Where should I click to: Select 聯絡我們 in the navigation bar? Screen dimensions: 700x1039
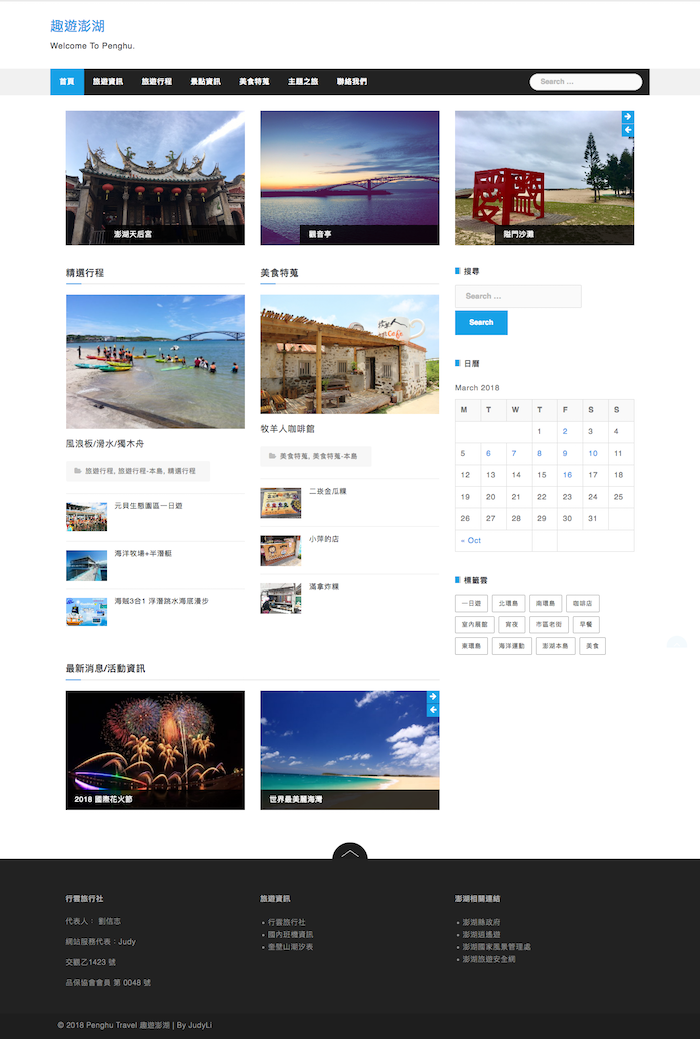(352, 82)
